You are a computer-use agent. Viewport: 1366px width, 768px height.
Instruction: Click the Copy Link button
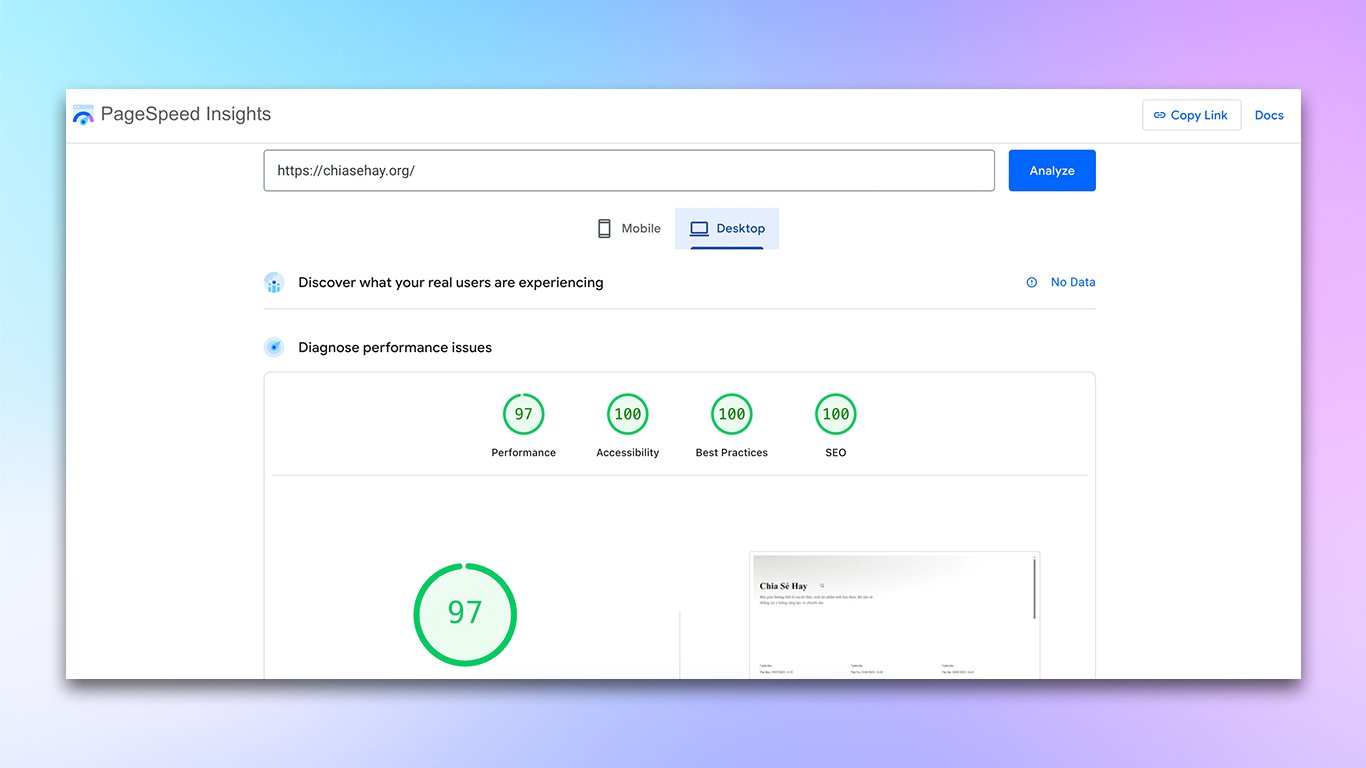pos(1191,115)
